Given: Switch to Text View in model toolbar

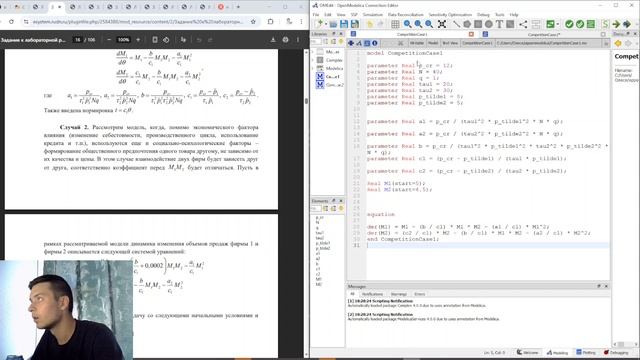Looking at the screenshot, I should tap(367, 43).
